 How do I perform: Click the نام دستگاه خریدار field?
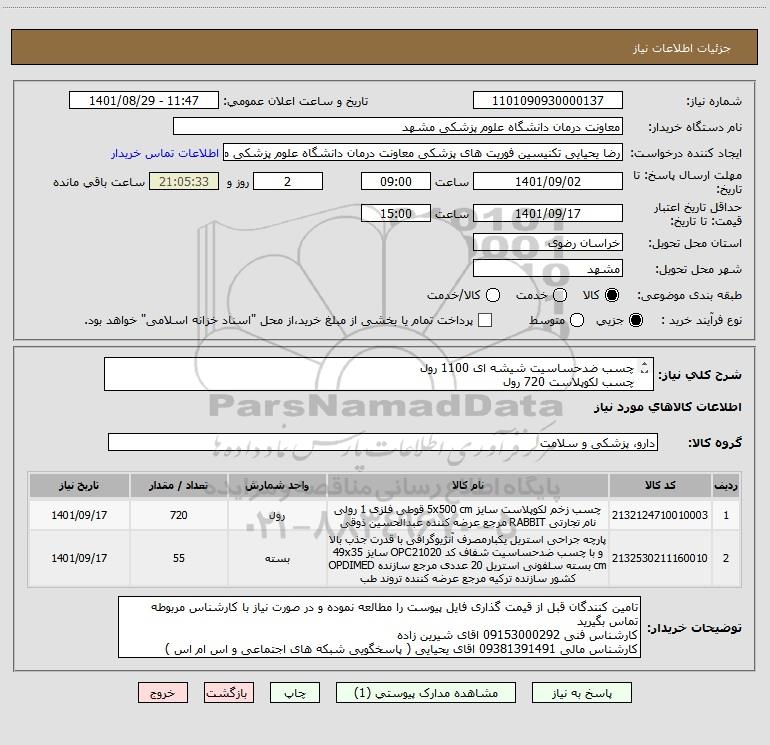coord(398,127)
